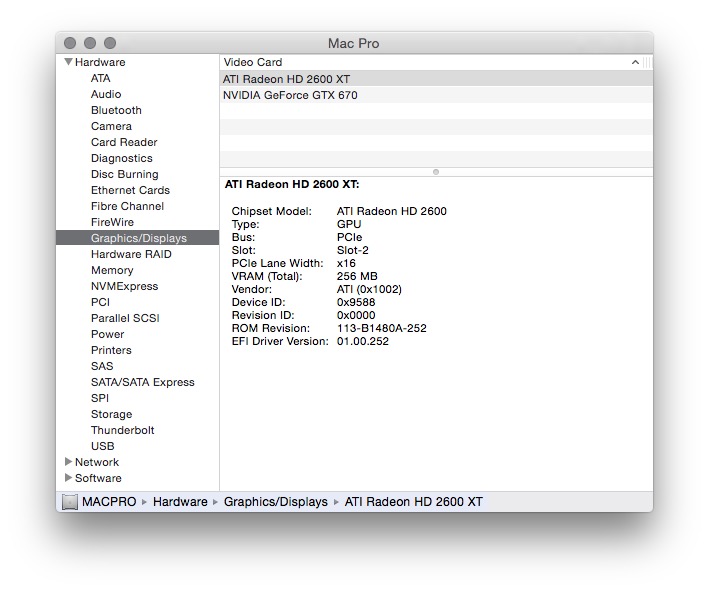Image resolution: width=709 pixels, height=592 pixels.
Task: Click the Chipset Model value
Action: [392, 211]
